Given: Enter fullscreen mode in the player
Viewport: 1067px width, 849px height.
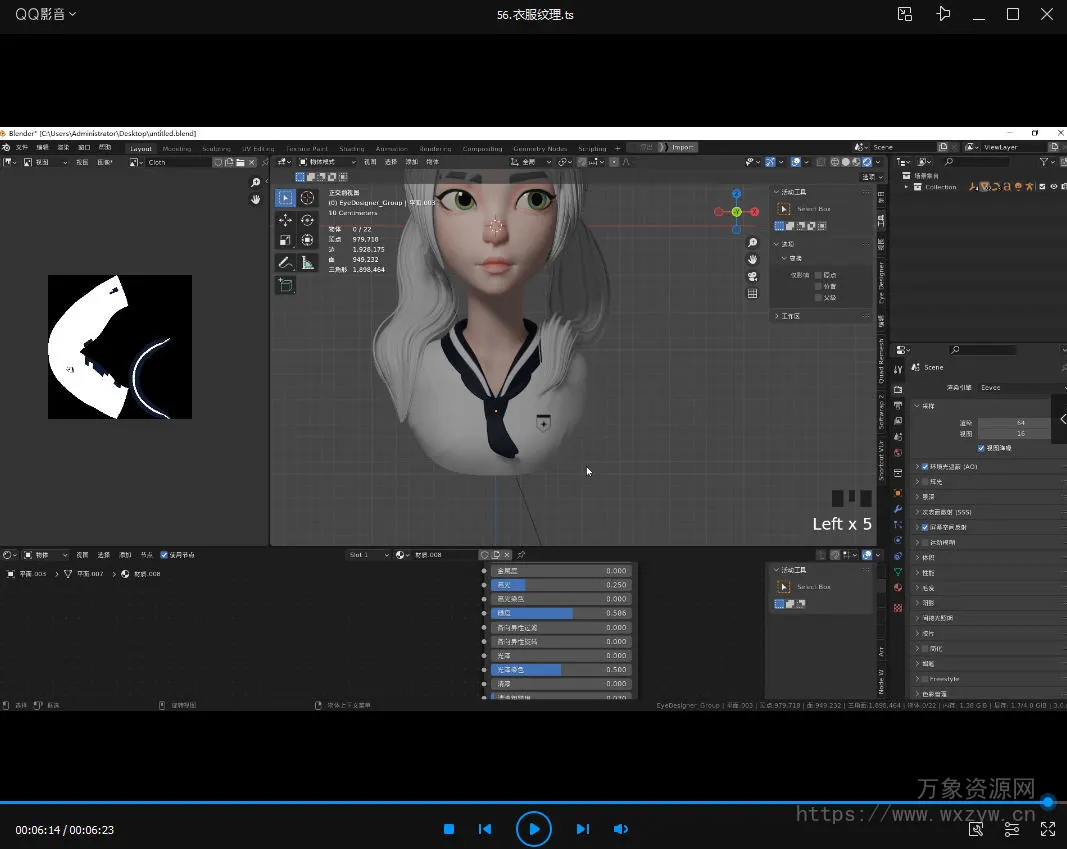Looking at the screenshot, I should point(1048,829).
